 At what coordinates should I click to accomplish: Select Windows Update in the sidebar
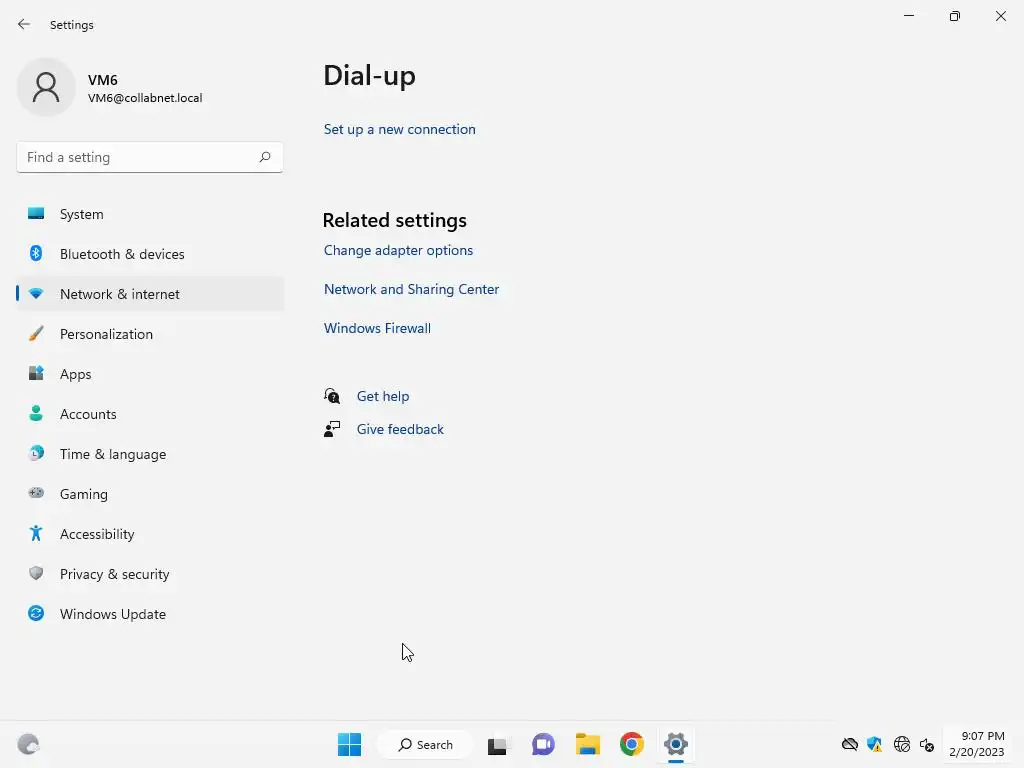tap(150, 614)
